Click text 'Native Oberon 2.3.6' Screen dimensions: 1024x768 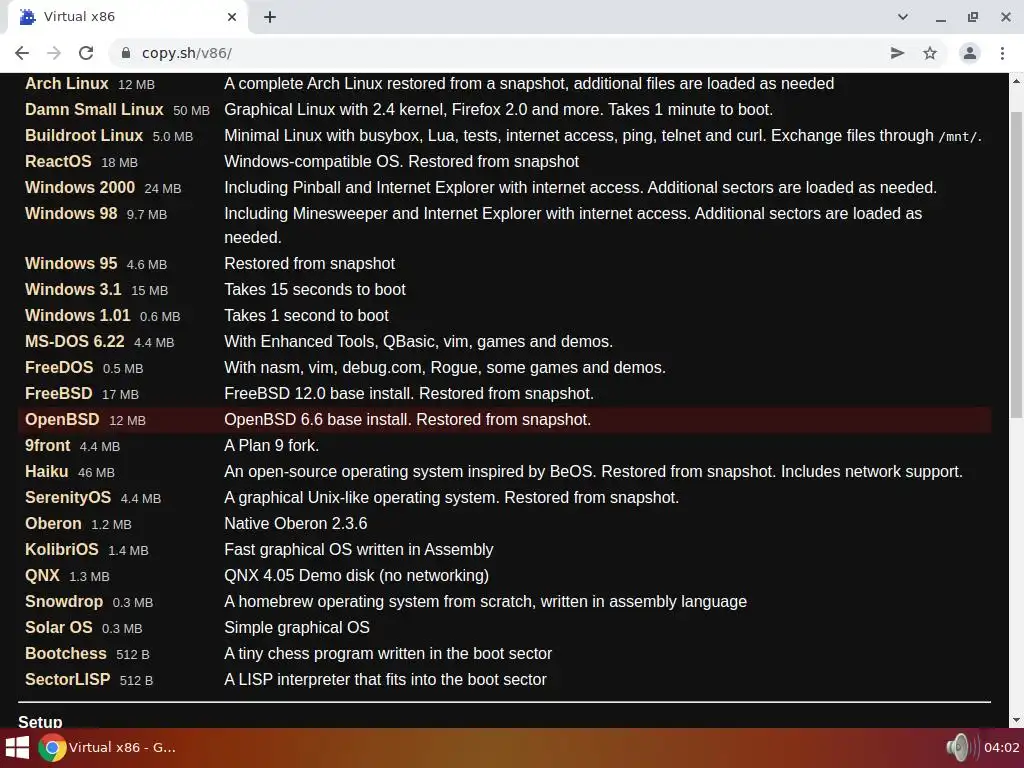click(296, 524)
